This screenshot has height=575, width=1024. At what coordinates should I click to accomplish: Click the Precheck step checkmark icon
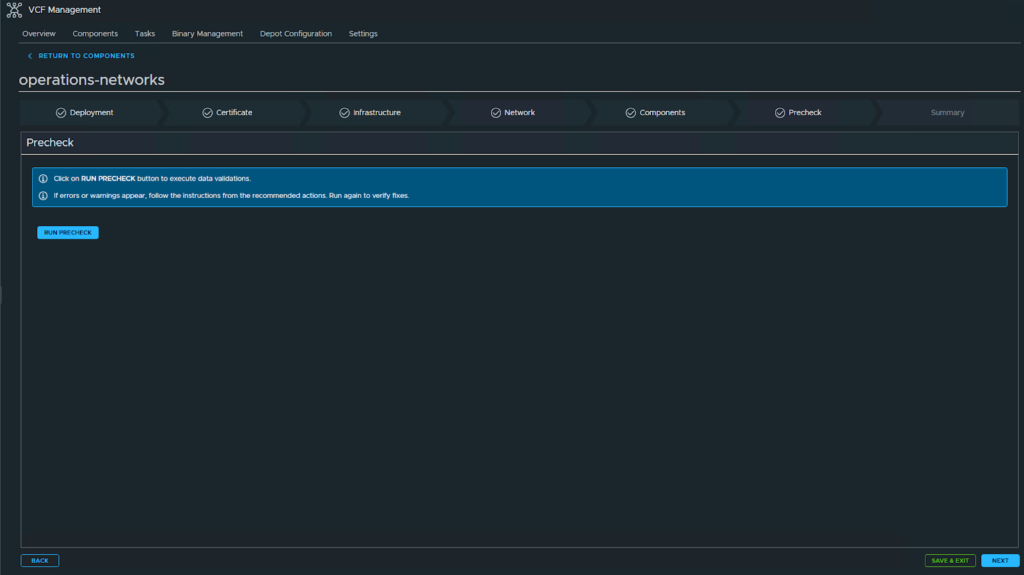click(780, 113)
